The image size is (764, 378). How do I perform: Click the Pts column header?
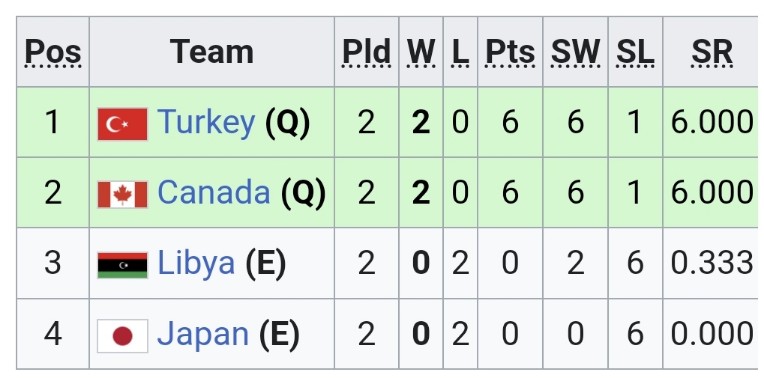pos(510,52)
